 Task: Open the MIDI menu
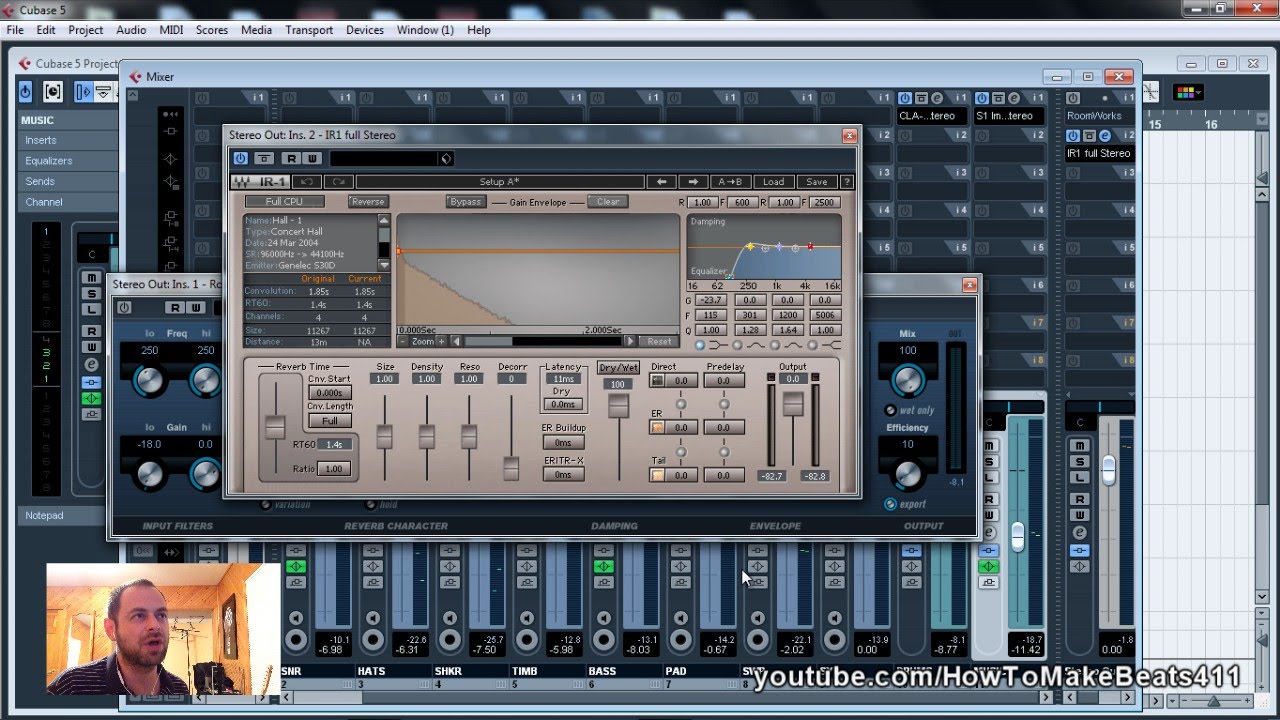coord(171,30)
